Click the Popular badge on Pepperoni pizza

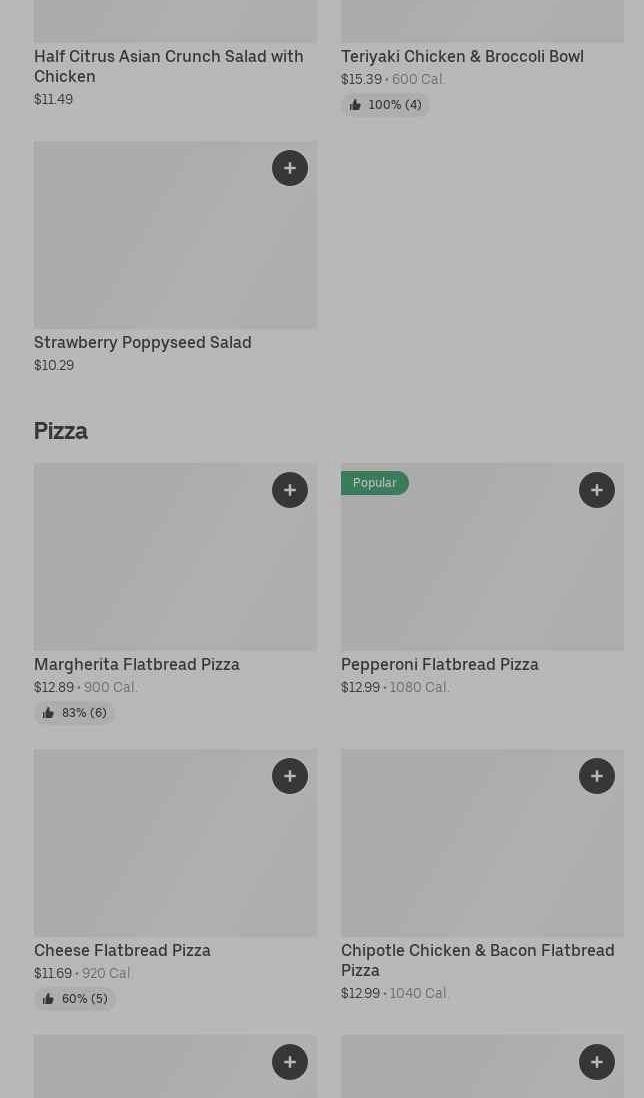pos(375,483)
